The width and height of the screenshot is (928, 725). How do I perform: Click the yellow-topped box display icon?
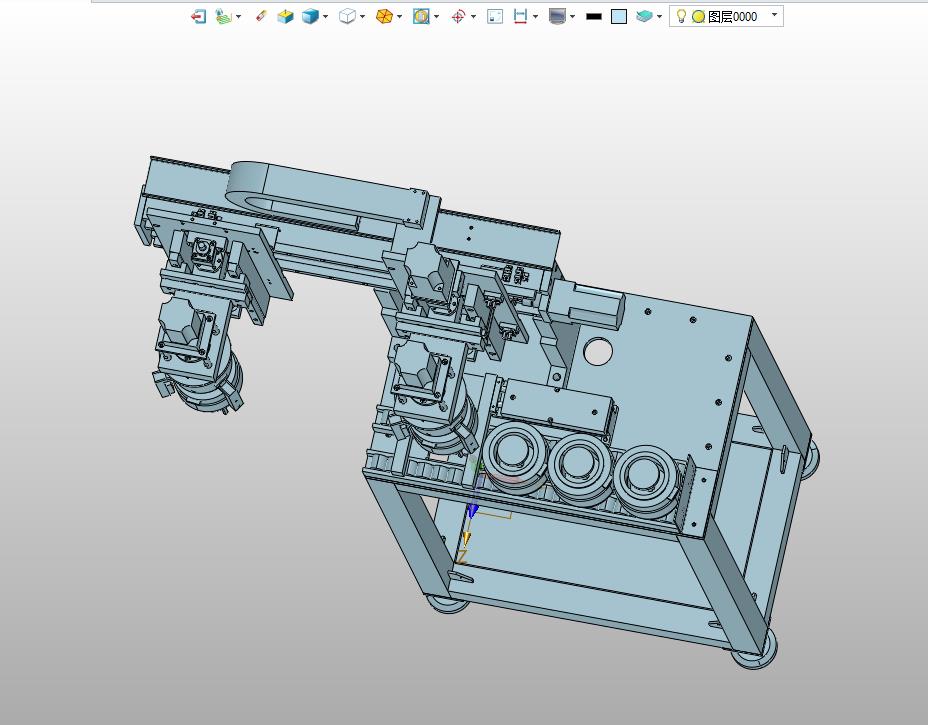click(285, 16)
